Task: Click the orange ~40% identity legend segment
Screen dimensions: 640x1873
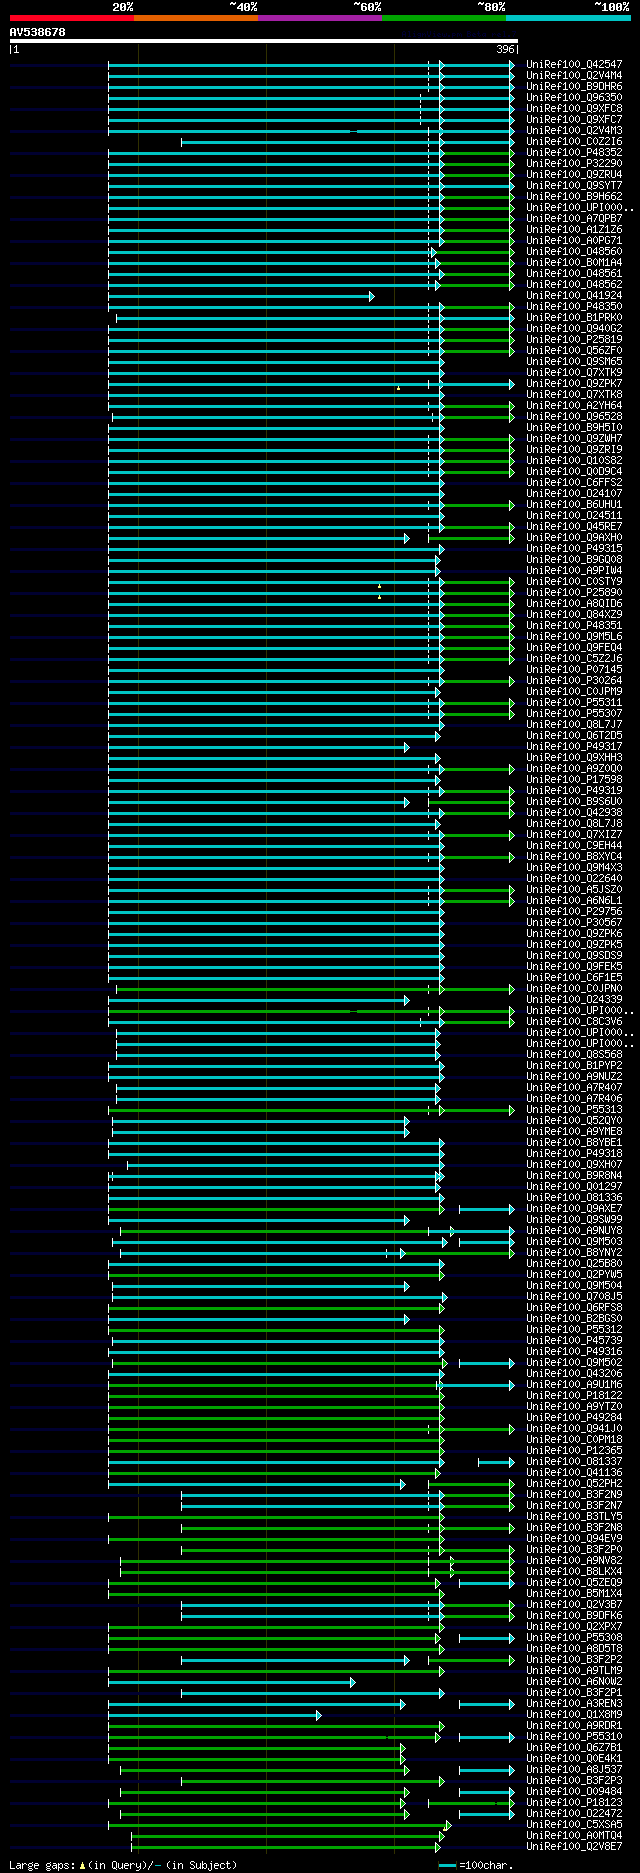Action: [x=195, y=18]
